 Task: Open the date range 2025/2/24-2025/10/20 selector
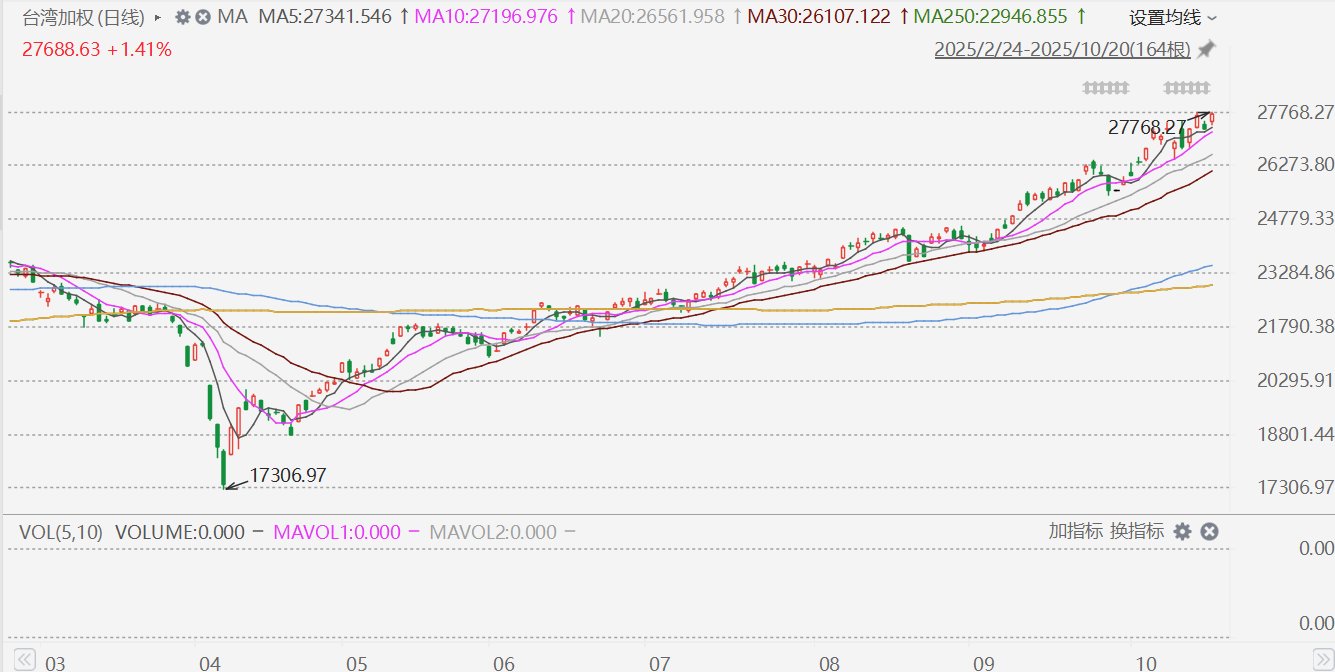(1064, 49)
